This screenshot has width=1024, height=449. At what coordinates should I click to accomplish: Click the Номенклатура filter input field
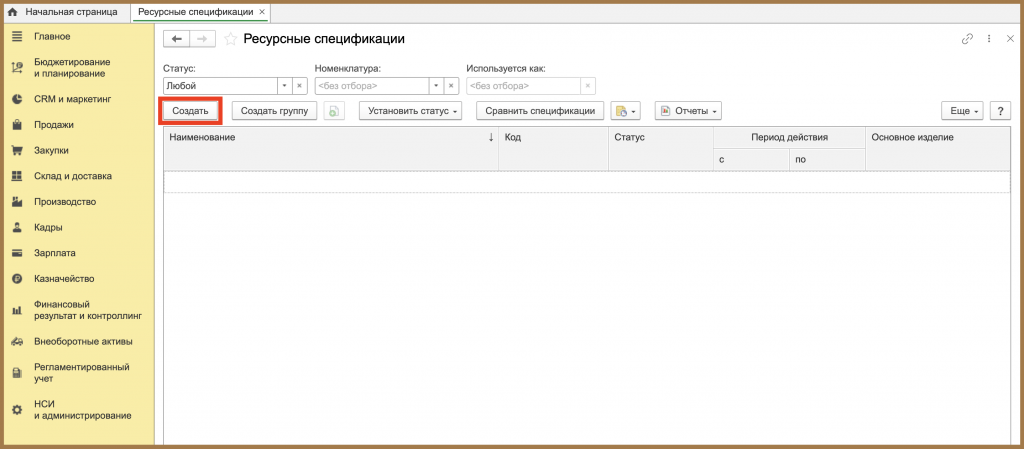point(372,85)
